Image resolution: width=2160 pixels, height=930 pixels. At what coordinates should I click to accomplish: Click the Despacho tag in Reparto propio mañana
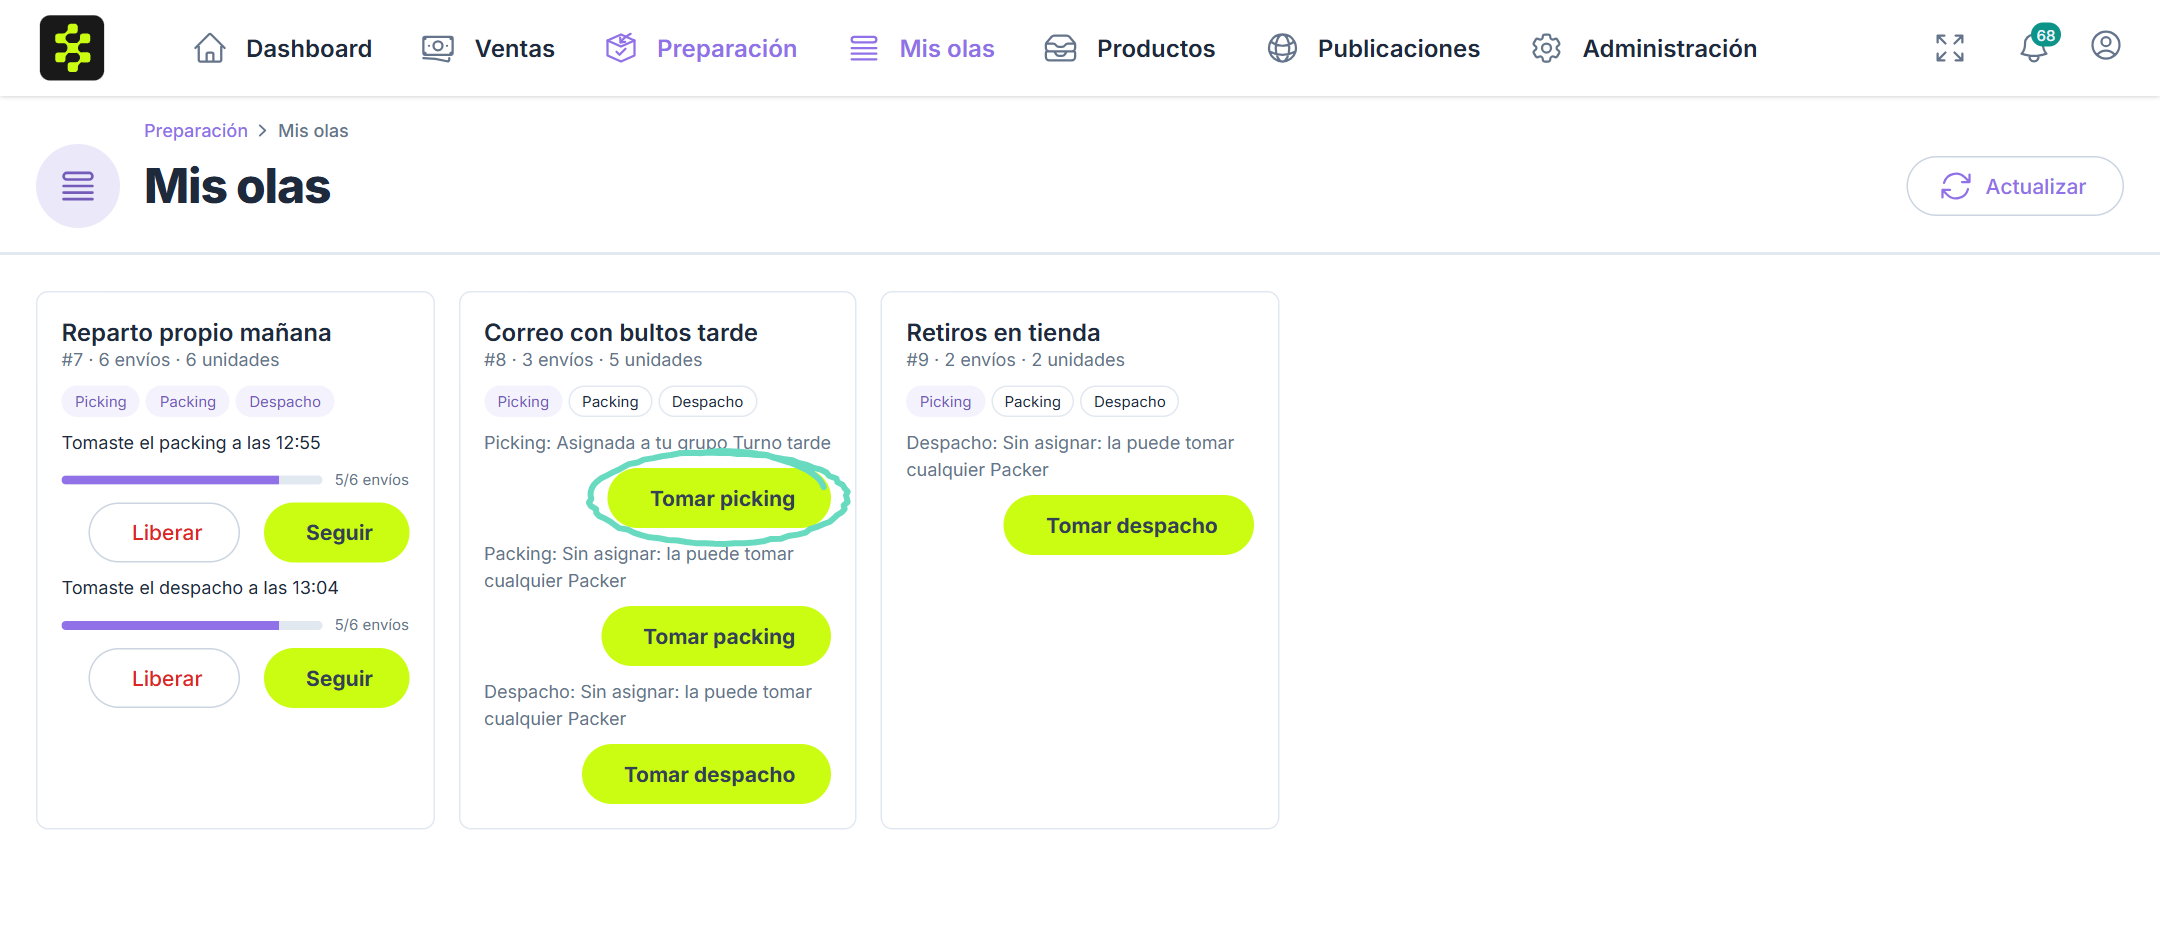point(285,402)
